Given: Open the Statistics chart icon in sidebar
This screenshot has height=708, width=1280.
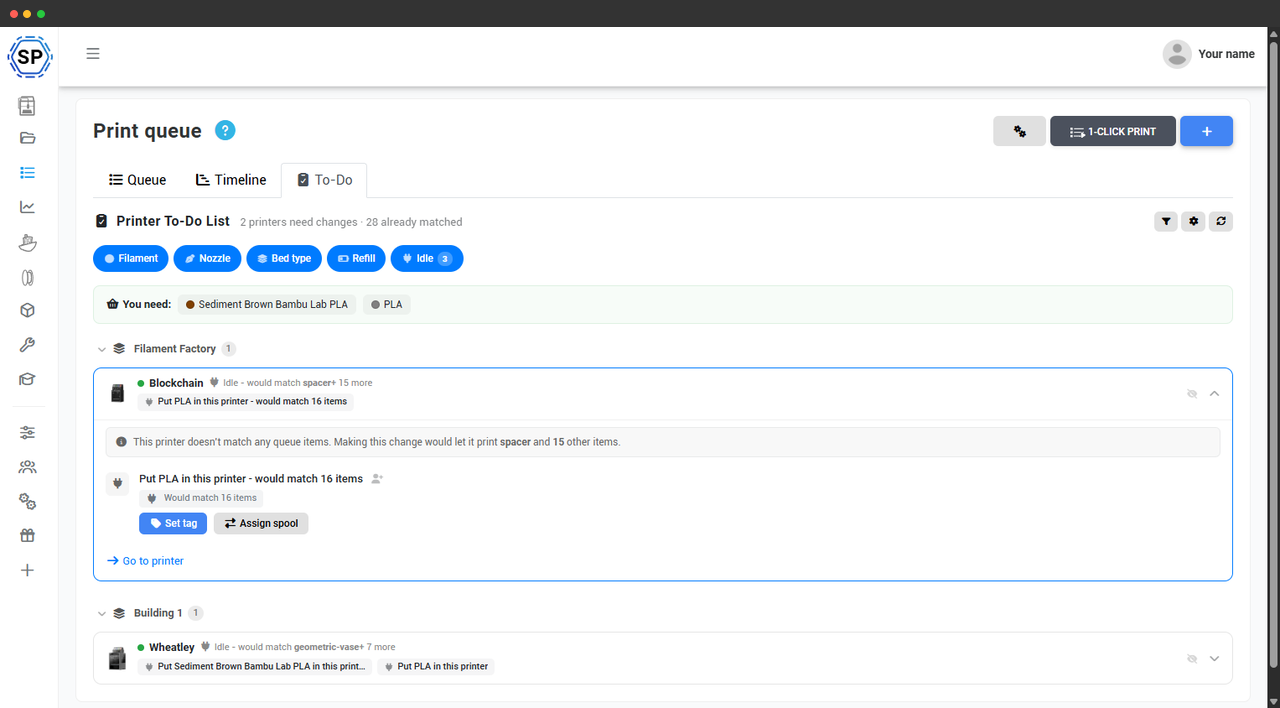Looking at the screenshot, I should [27, 207].
